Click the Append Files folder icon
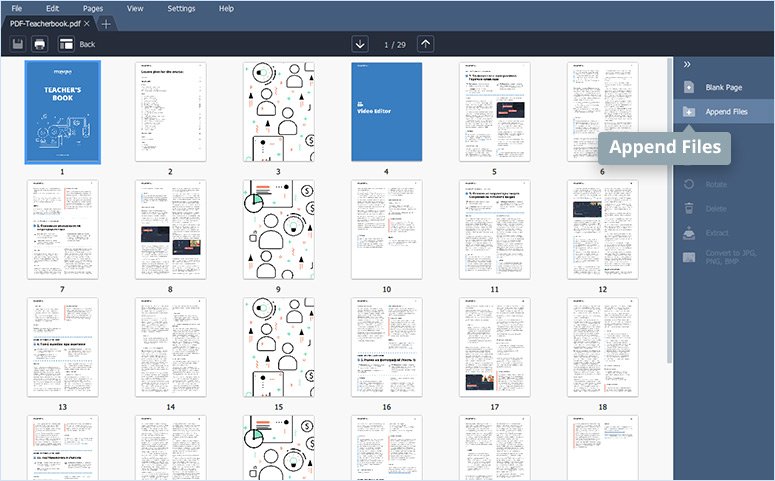The height and width of the screenshot is (481, 775). (x=689, y=111)
